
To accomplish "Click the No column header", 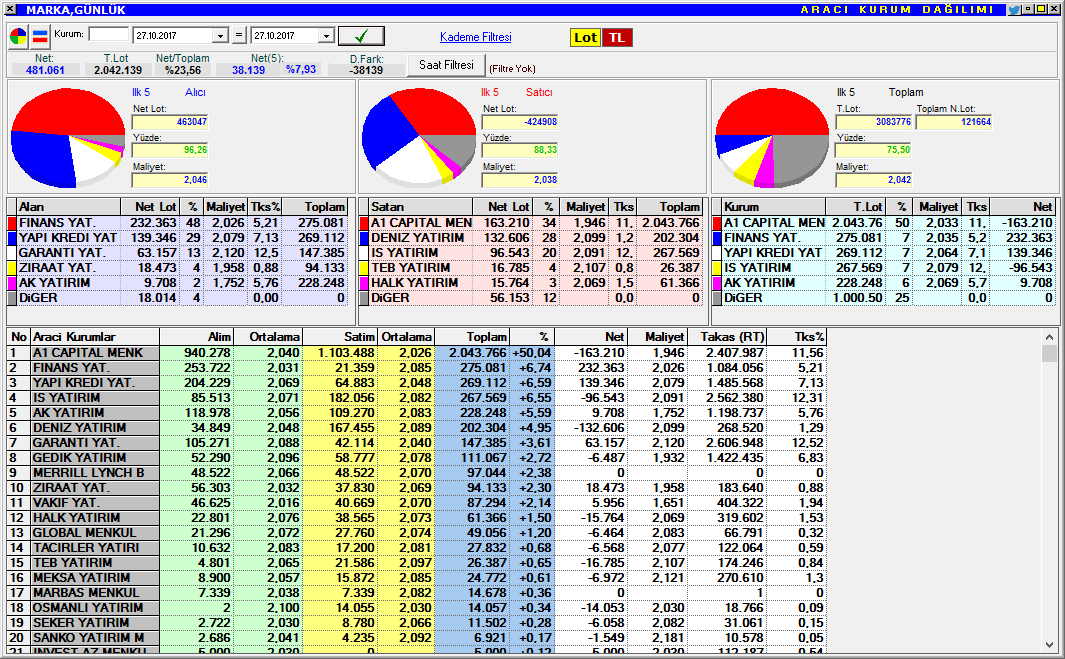I will click(19, 337).
